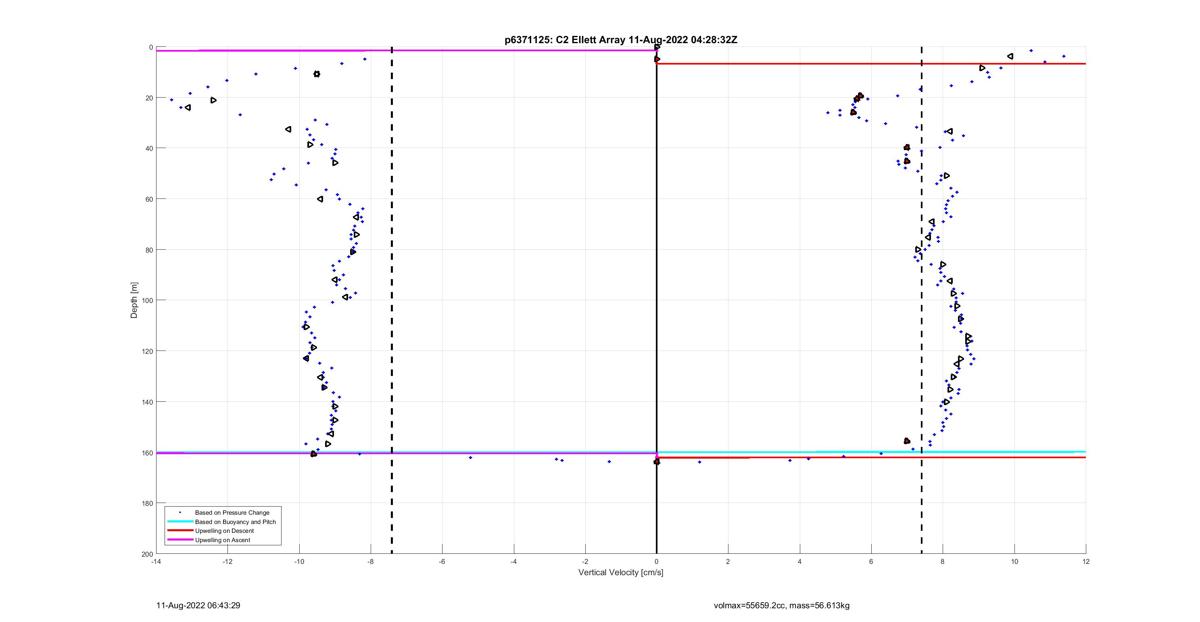Click x-axis tick label "4"
This screenshot has width=1200, height=622.
click(x=800, y=561)
